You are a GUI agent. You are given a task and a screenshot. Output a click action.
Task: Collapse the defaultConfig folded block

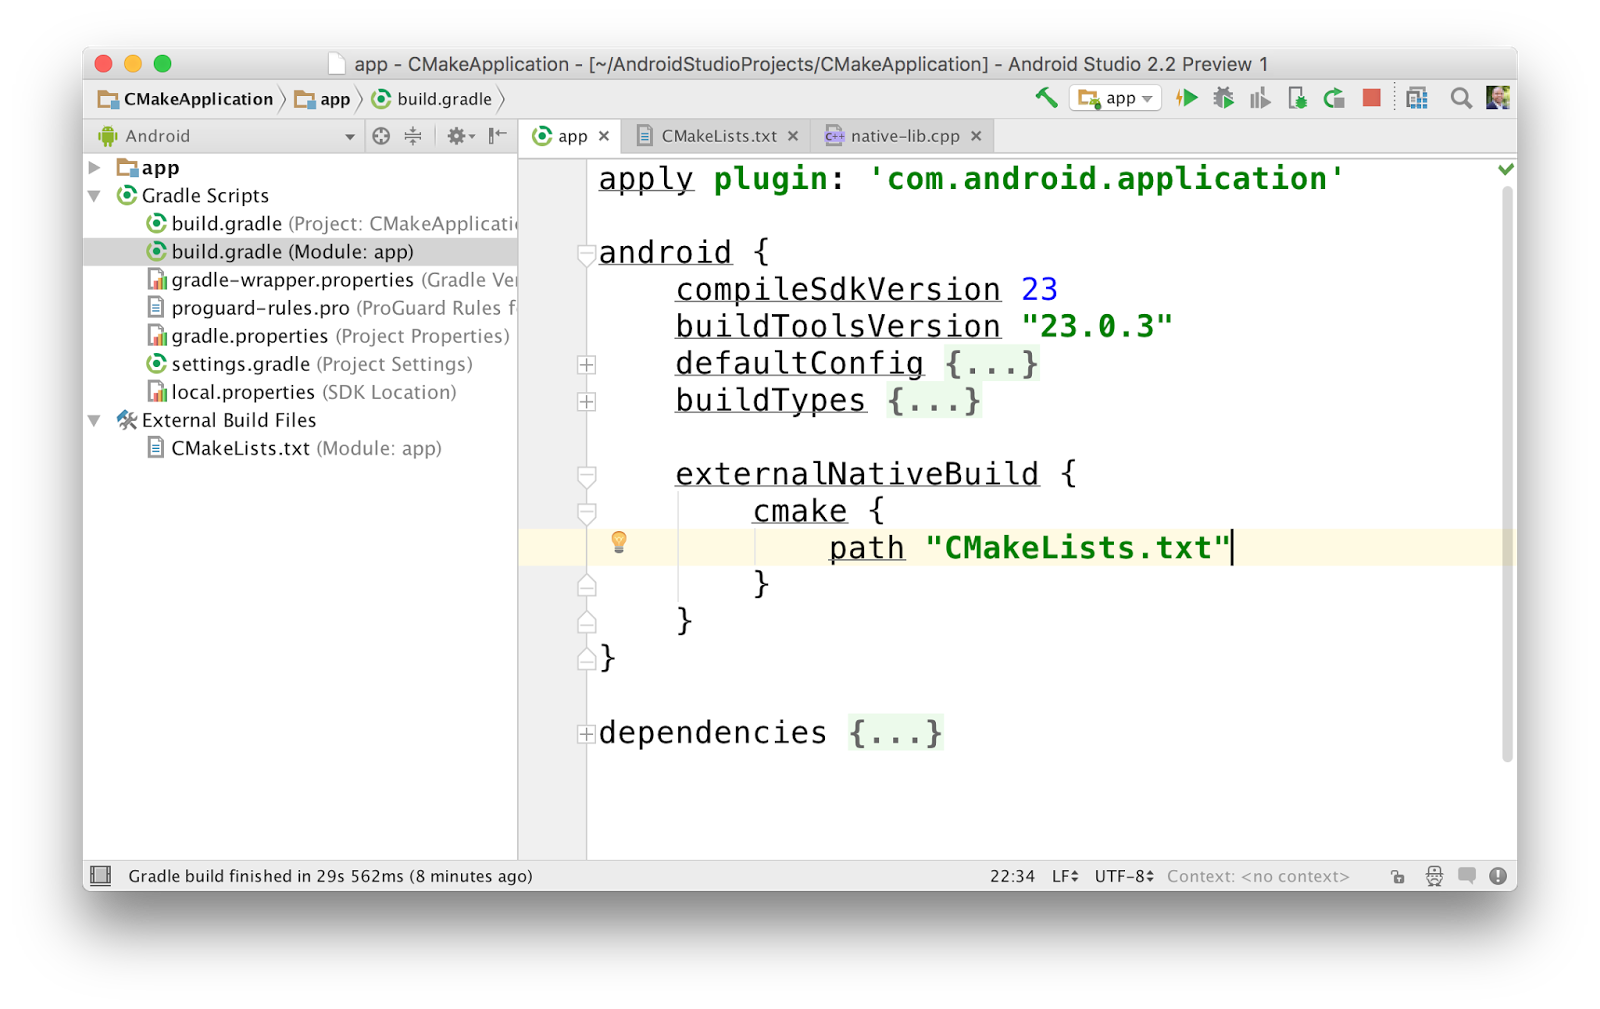coord(585,364)
